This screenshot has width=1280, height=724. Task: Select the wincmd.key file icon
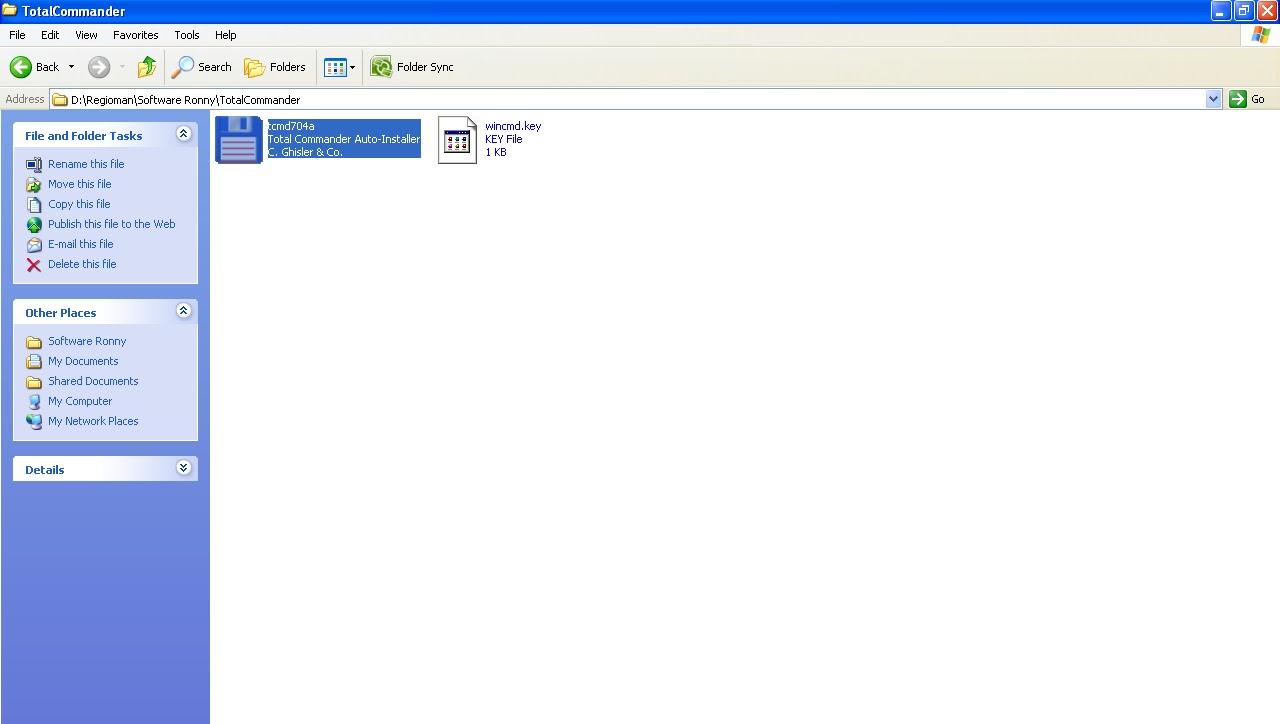[457, 138]
